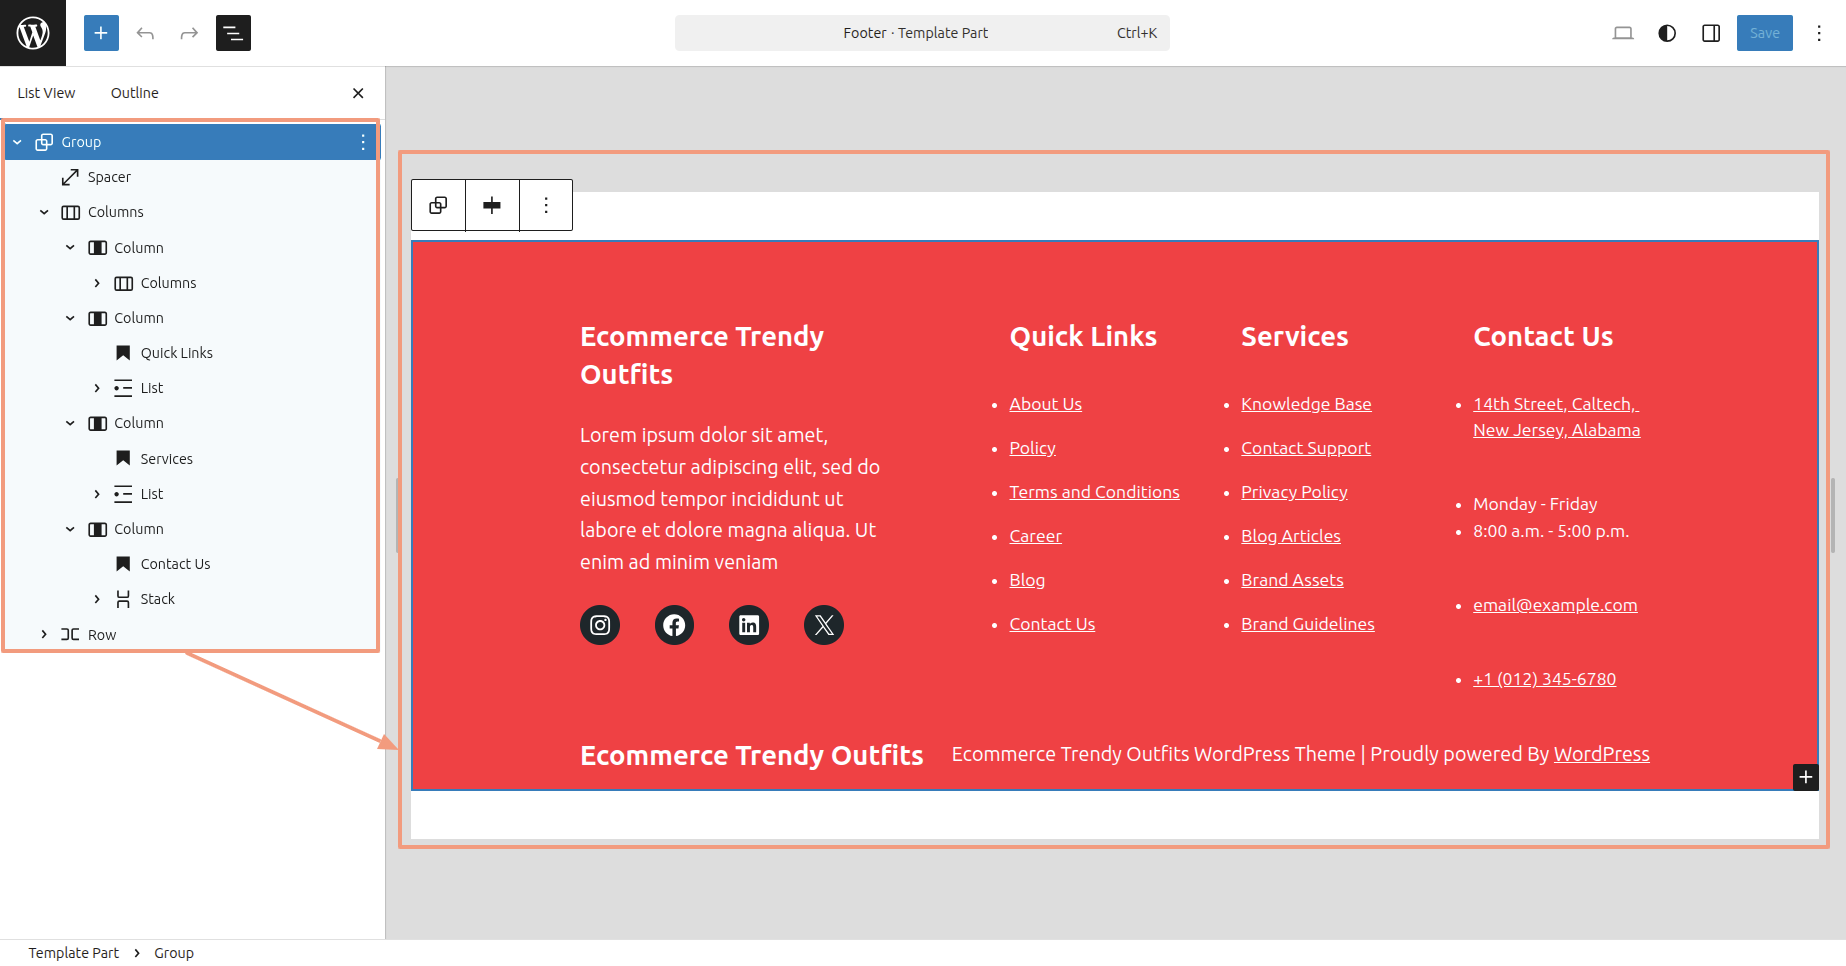Open the Footer Template Part command palette
Screen dimensions: 1846x966
[922, 33]
